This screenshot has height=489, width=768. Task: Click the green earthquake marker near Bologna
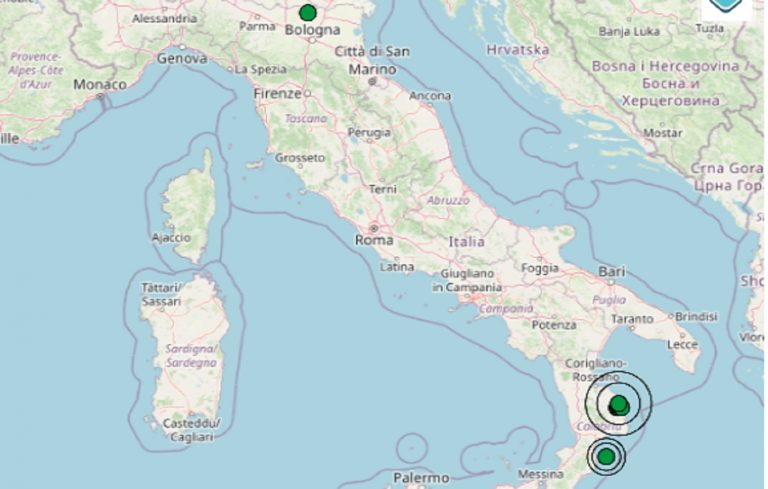click(x=307, y=13)
